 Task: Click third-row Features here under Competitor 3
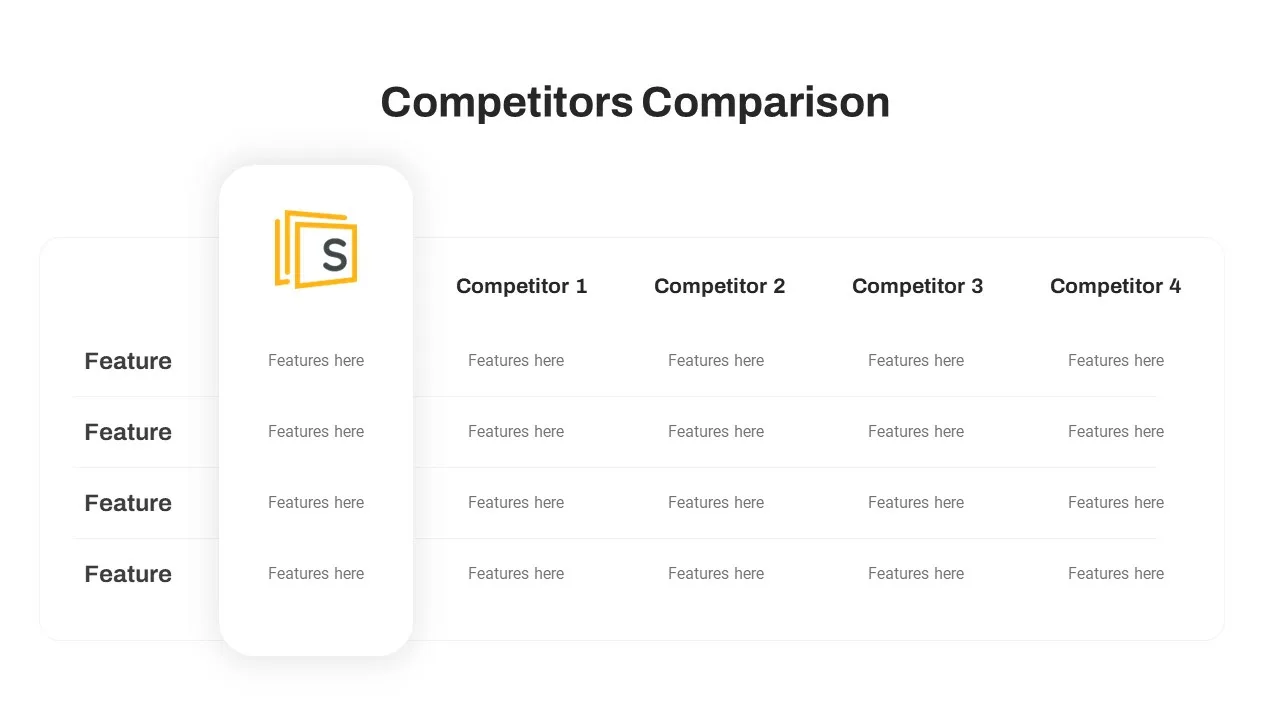coord(916,502)
